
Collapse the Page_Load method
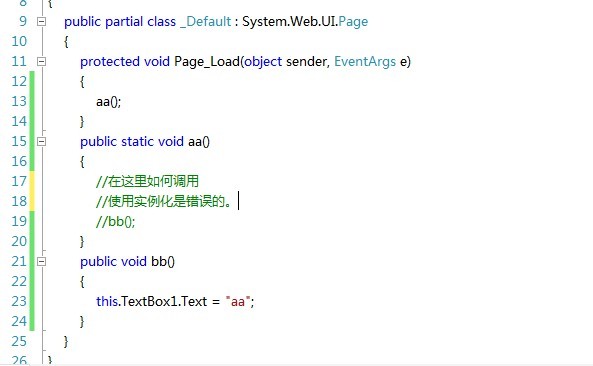coord(41,61)
